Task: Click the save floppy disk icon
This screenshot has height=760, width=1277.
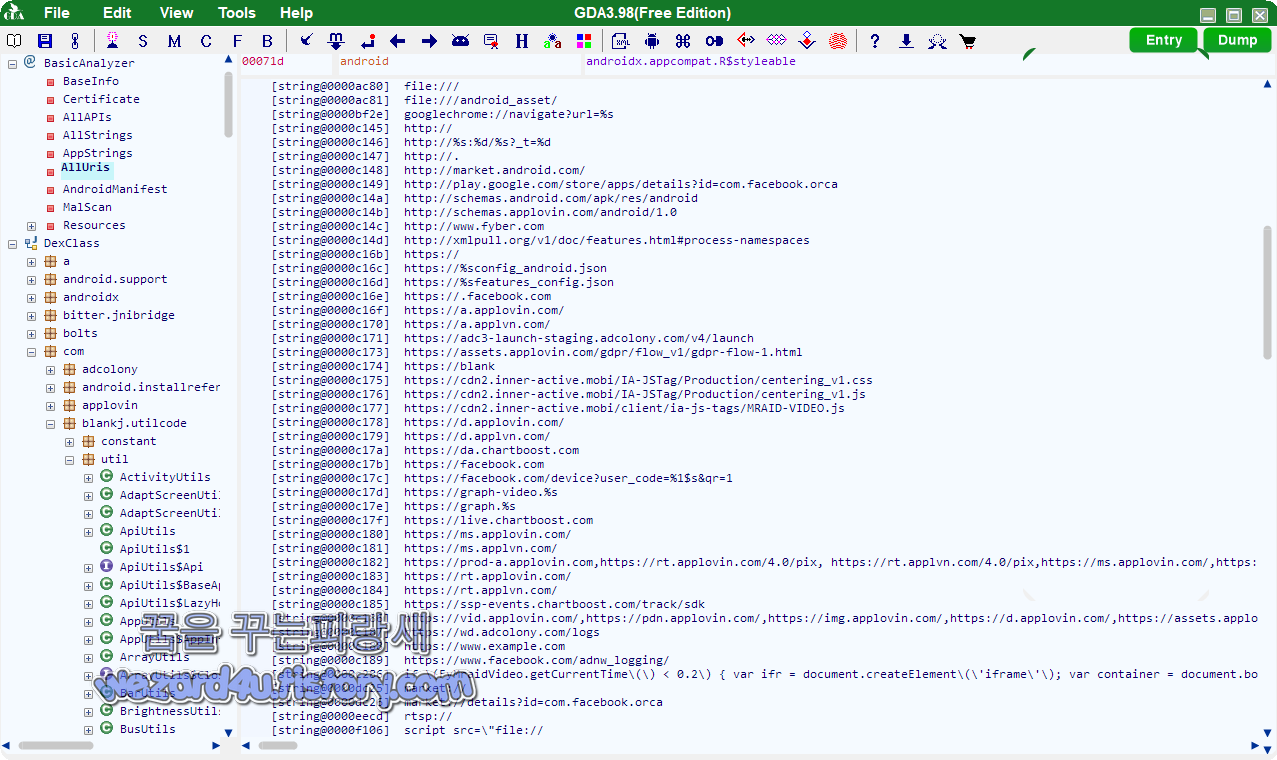Action: [45, 41]
